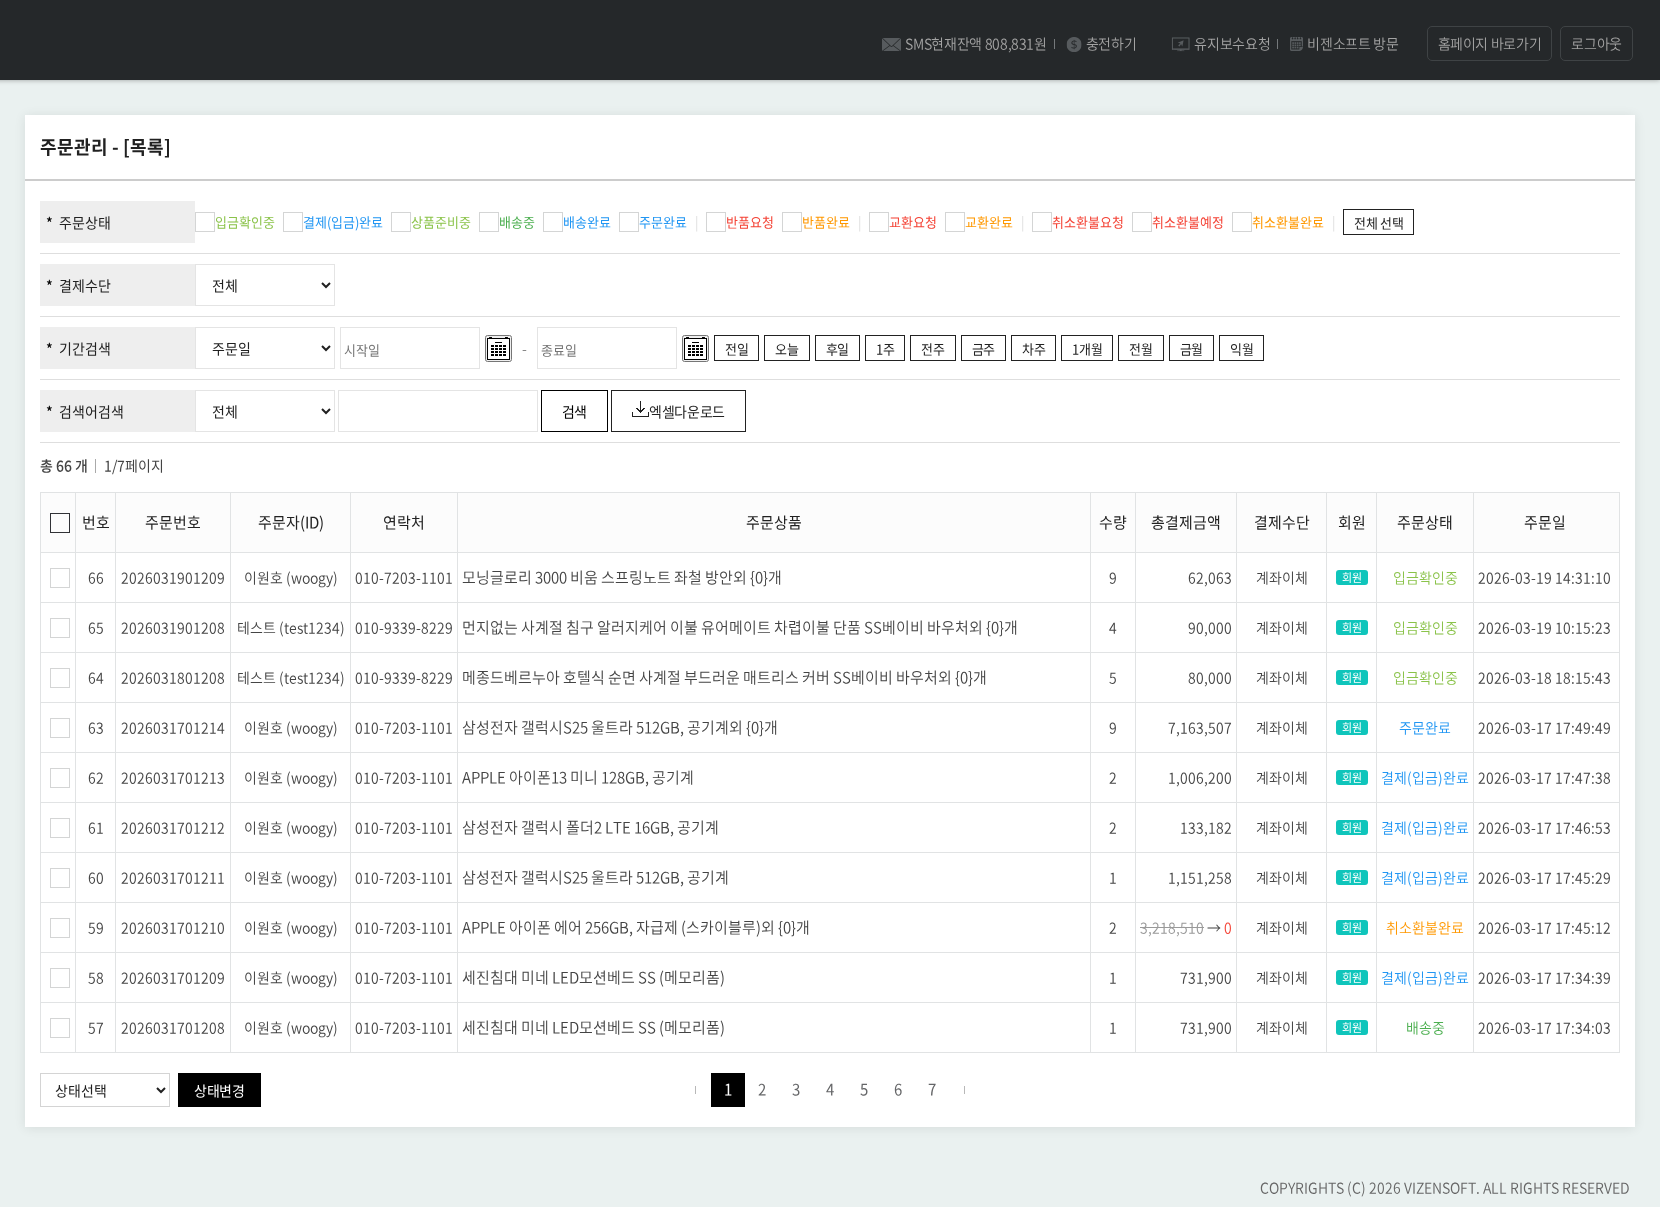Click the 엑셀다운로드 download icon button
Viewport: 1660px width, 1207px height.
(x=678, y=411)
